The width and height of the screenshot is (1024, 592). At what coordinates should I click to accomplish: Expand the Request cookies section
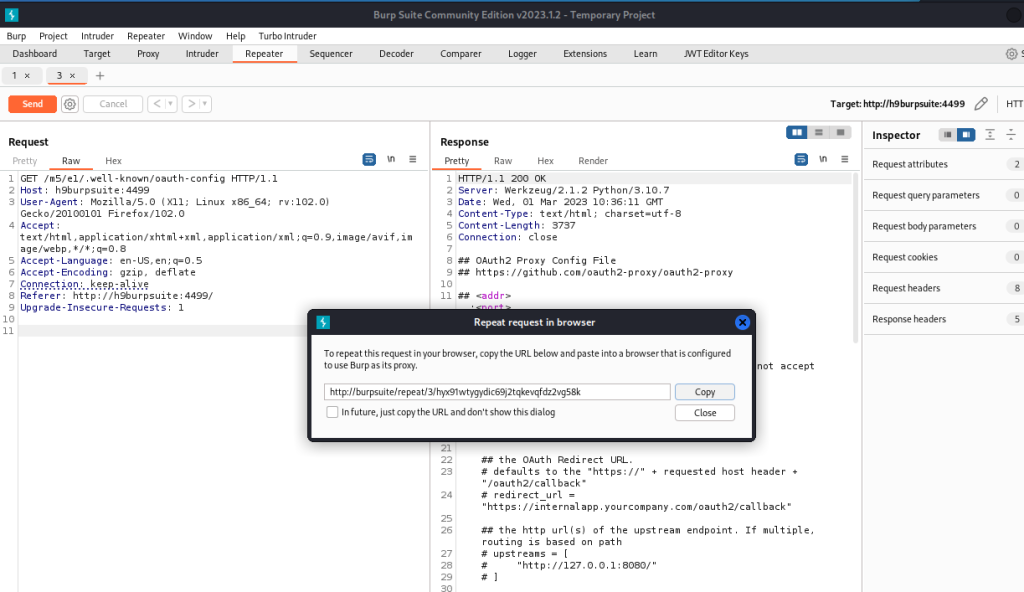944,257
